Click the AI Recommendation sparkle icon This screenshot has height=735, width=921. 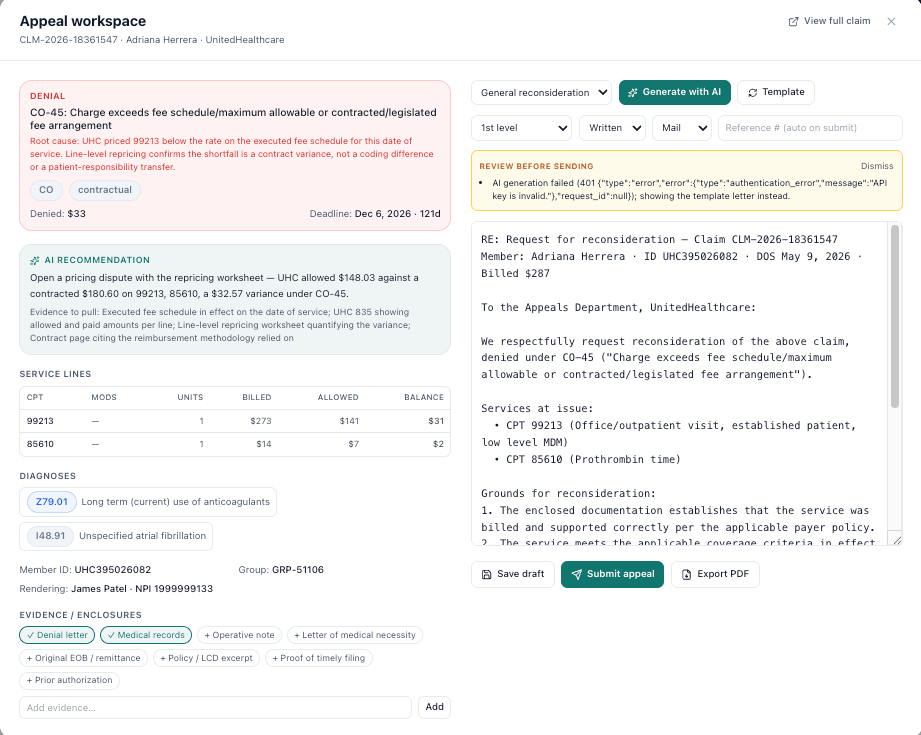coord(35,260)
